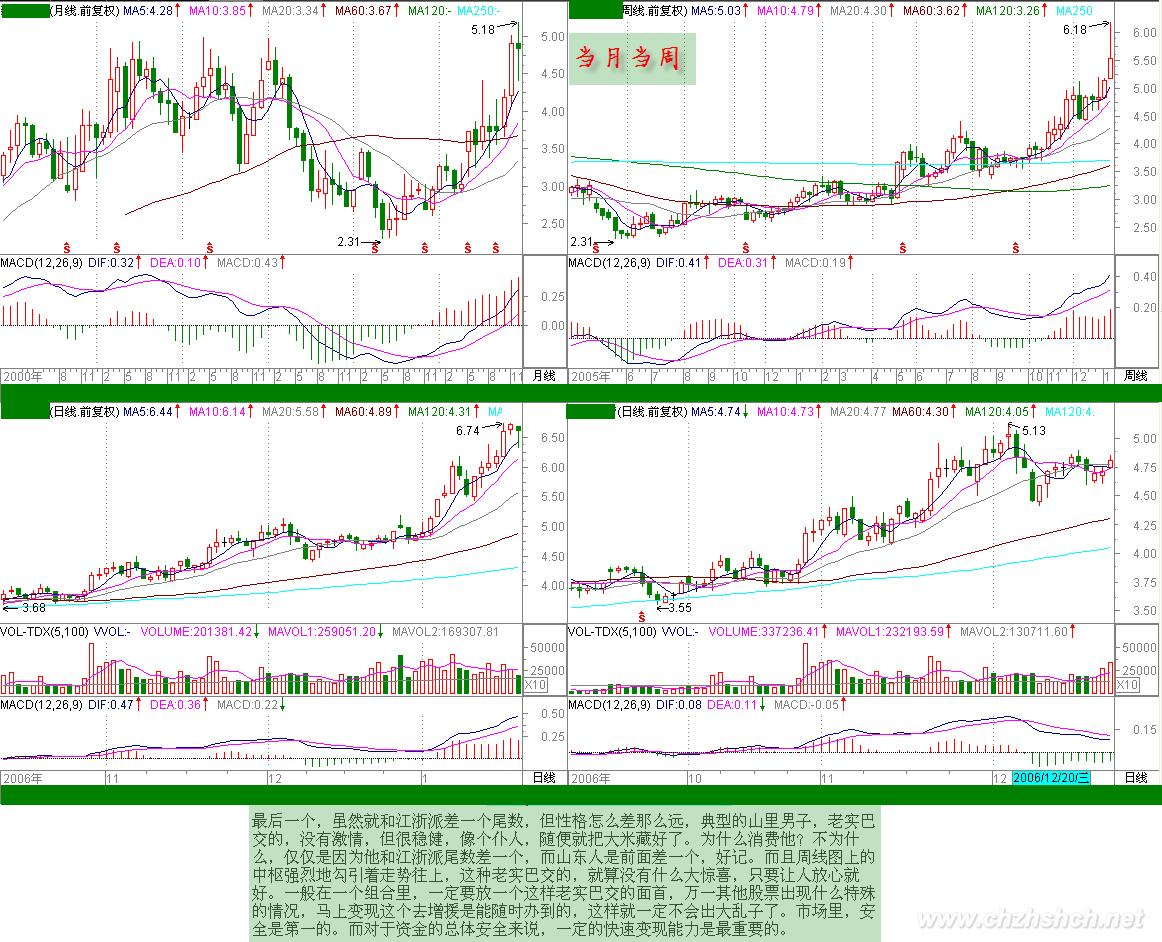This screenshot has width=1162, height=942.
Task: Open the 日线 selector in bottom-right chart
Action: pyautogui.click(x=1134, y=777)
